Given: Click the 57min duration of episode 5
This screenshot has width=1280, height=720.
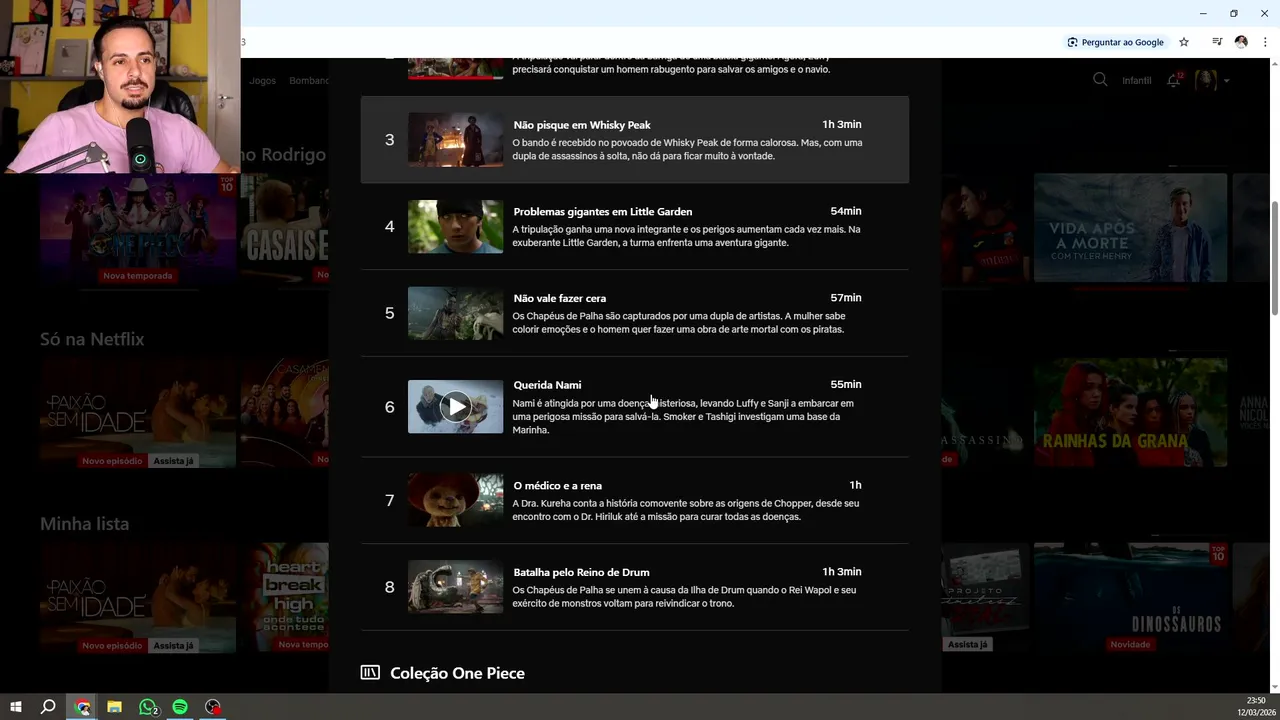Looking at the screenshot, I should (x=846, y=298).
